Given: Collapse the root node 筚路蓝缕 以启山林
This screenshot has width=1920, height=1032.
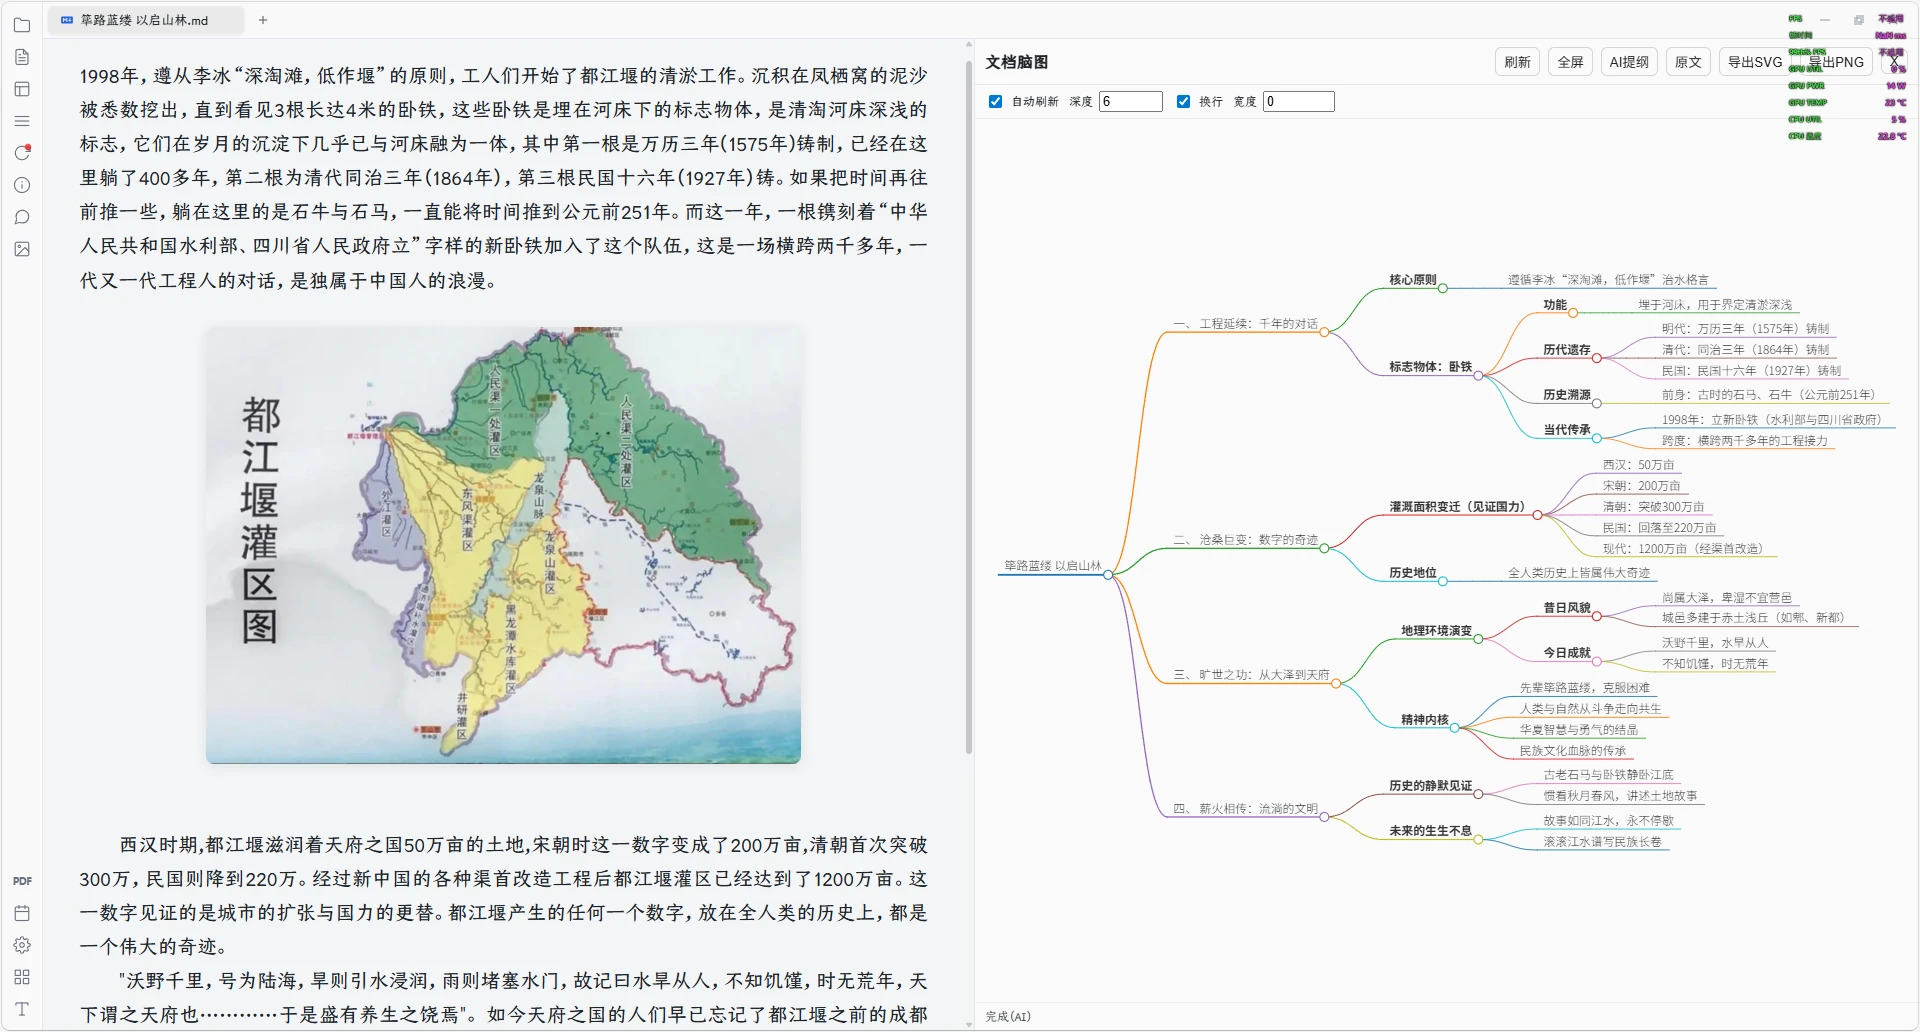Looking at the screenshot, I should click(x=1108, y=574).
